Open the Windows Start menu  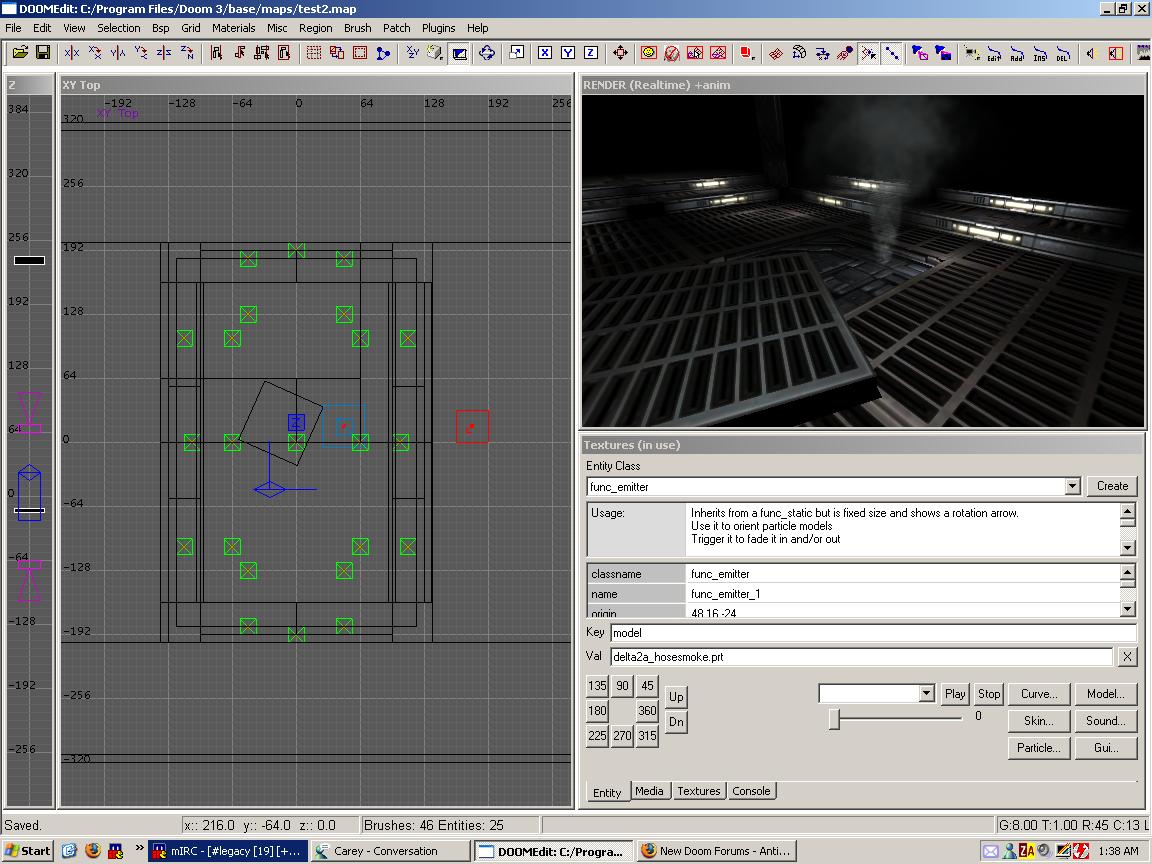tap(28, 851)
